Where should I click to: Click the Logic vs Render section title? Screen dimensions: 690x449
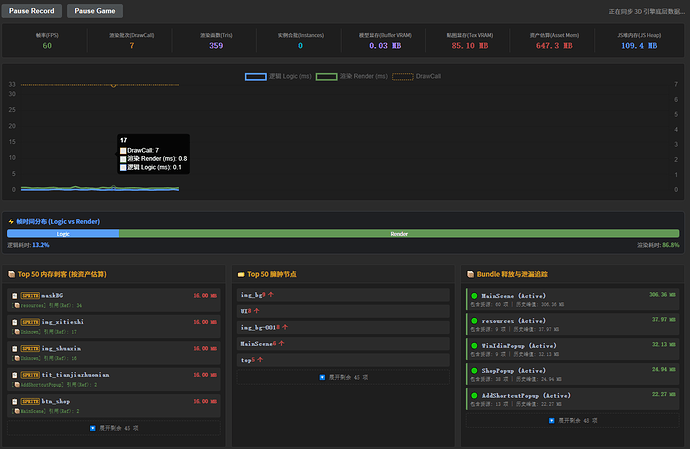(58, 221)
